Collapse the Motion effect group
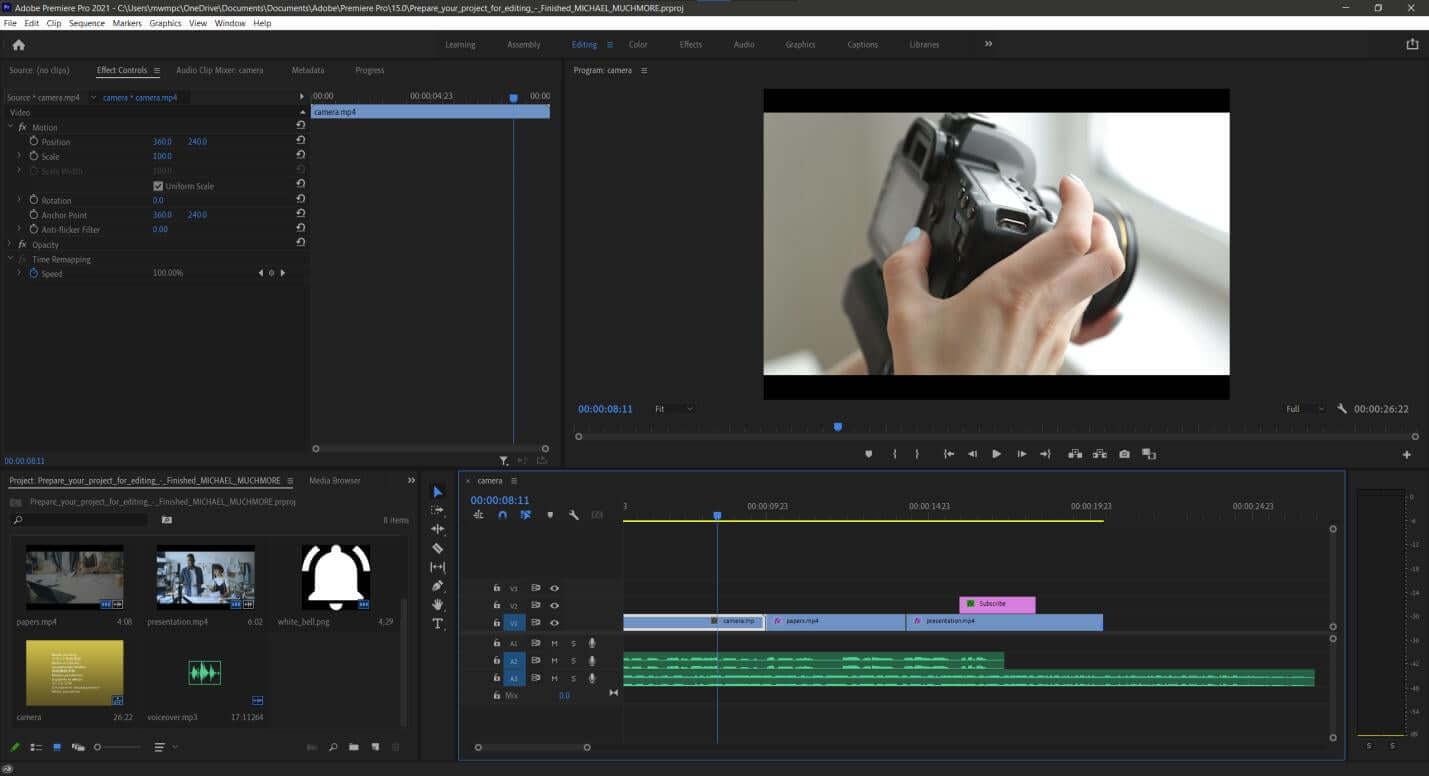The height and width of the screenshot is (776, 1429). click(10, 127)
